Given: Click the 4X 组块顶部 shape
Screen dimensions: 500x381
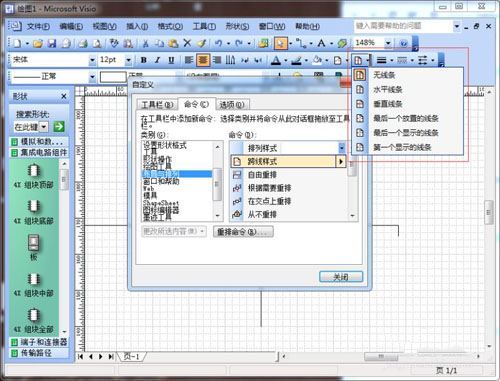Looking at the screenshot, I should point(33,176).
